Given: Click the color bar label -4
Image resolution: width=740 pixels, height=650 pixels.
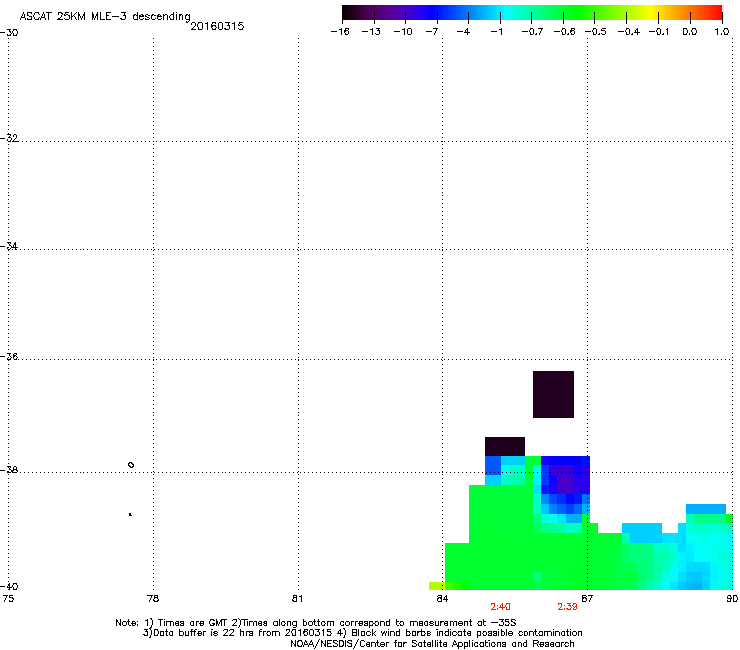Looking at the screenshot, I should (463, 32).
